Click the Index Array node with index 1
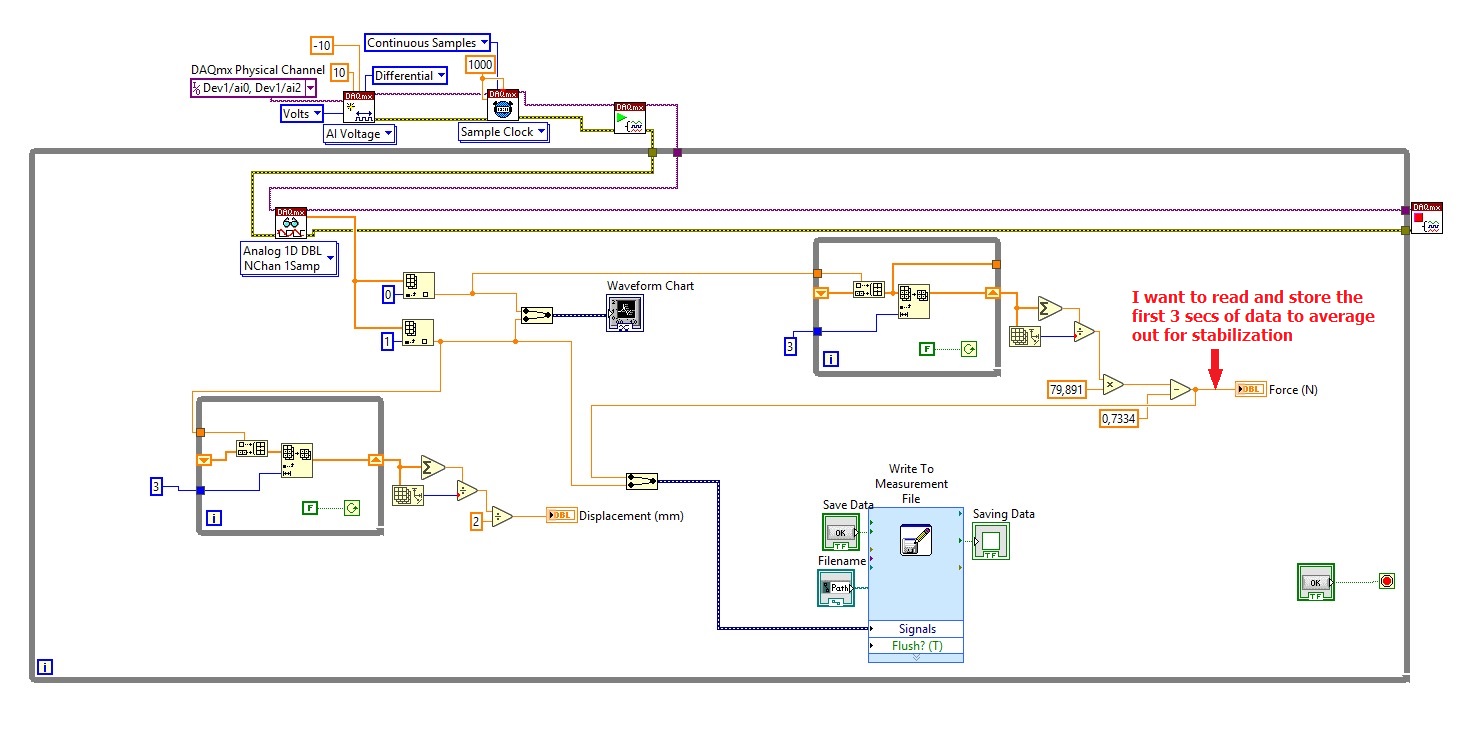Viewport: 1467px width, 734px height. [418, 333]
